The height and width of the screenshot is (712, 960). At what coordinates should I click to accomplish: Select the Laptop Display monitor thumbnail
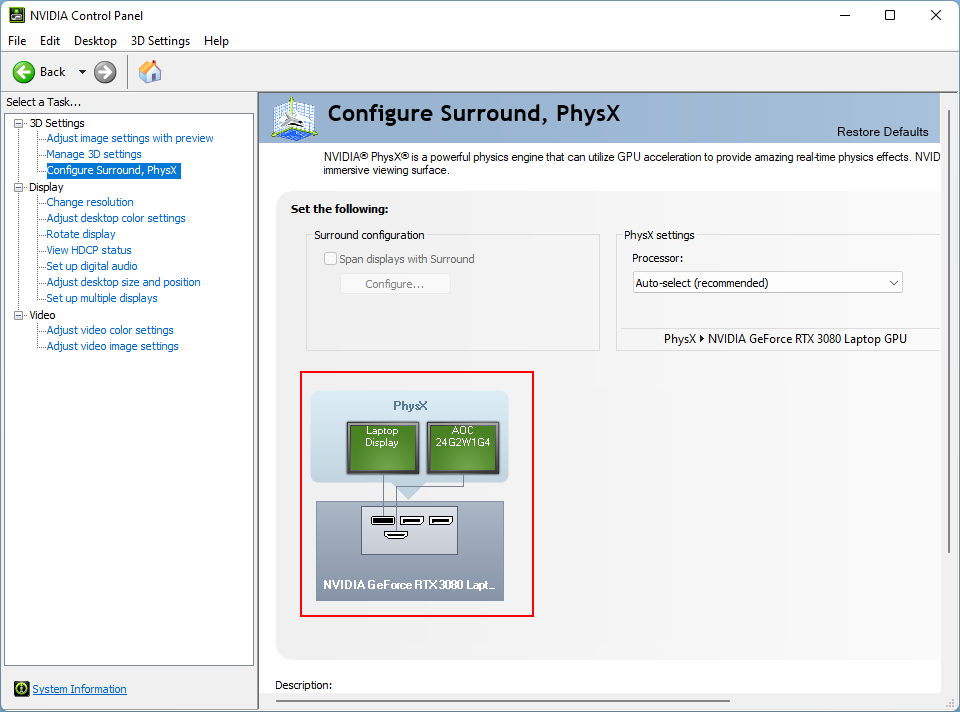(383, 448)
